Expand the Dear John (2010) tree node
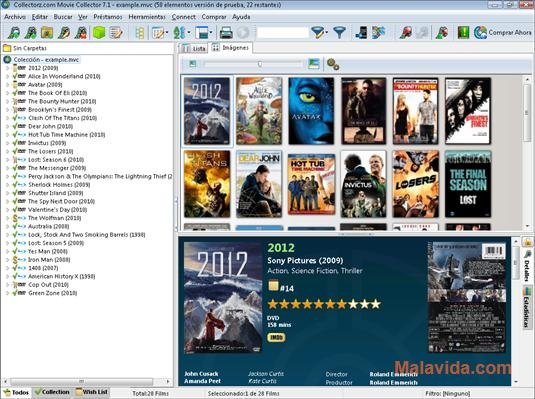The image size is (535, 399). (8, 126)
